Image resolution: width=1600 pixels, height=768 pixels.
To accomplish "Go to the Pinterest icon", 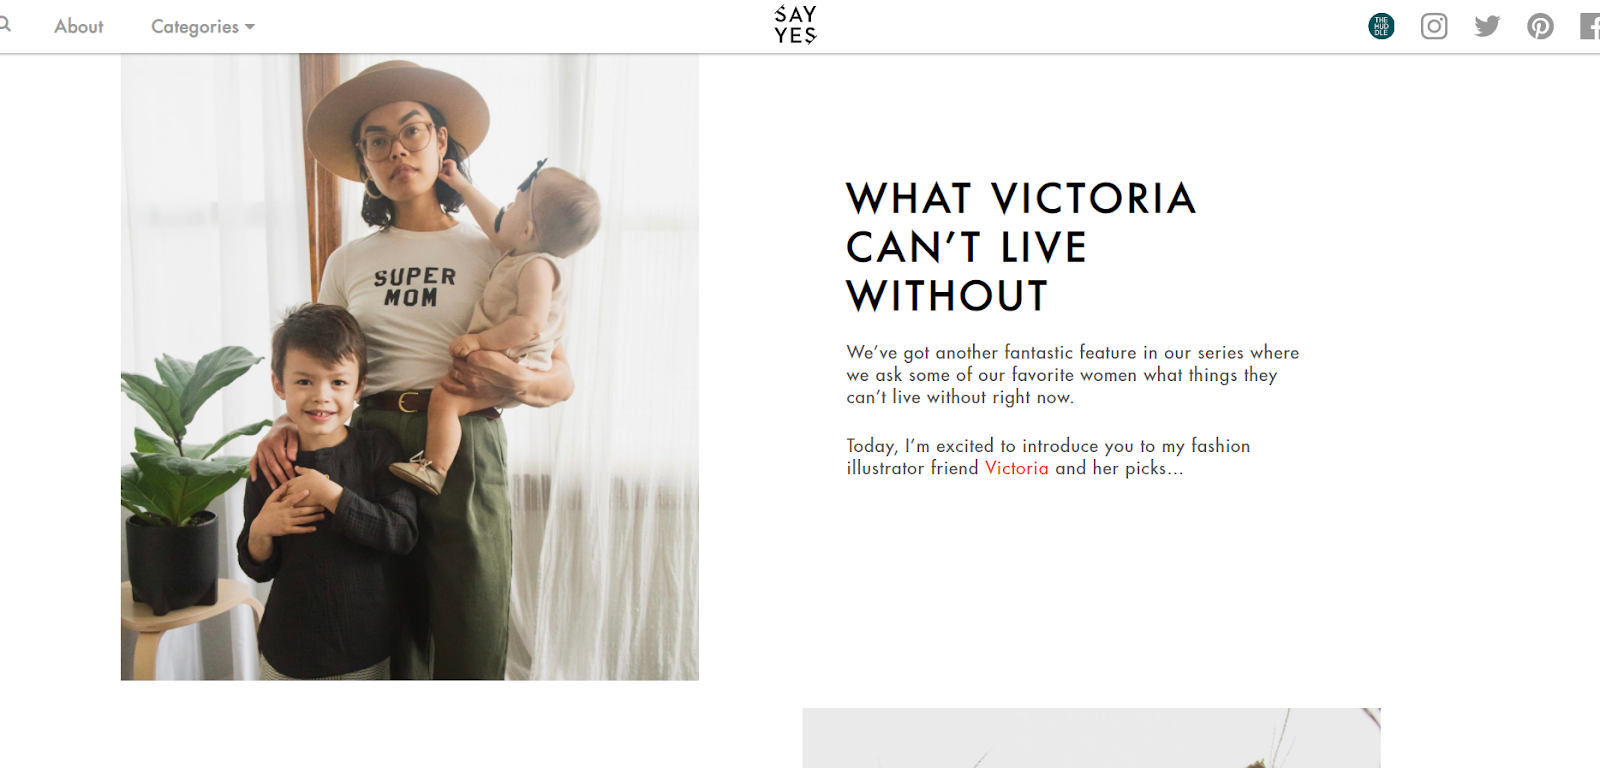I will click(x=1540, y=26).
